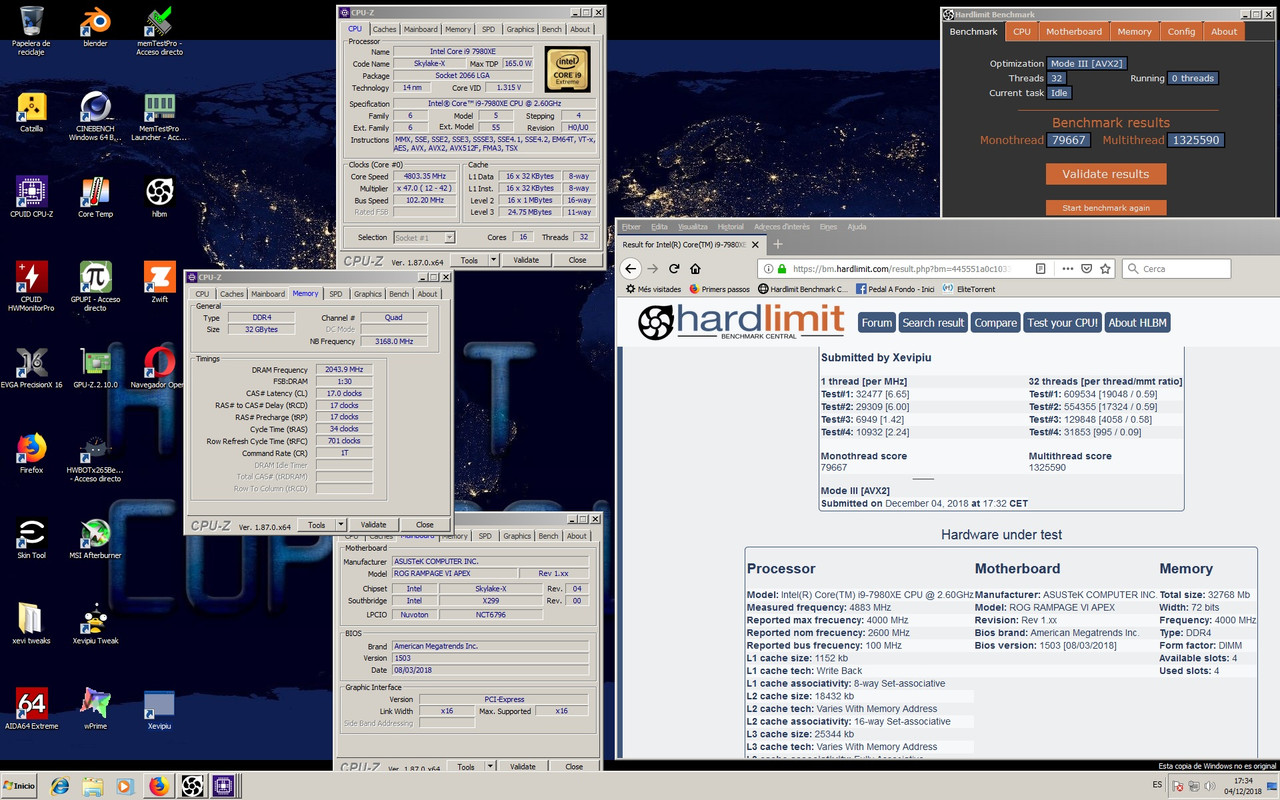Open Memory tab in Hardlimit Benchmark
The height and width of the screenshot is (800, 1280).
1134,32
